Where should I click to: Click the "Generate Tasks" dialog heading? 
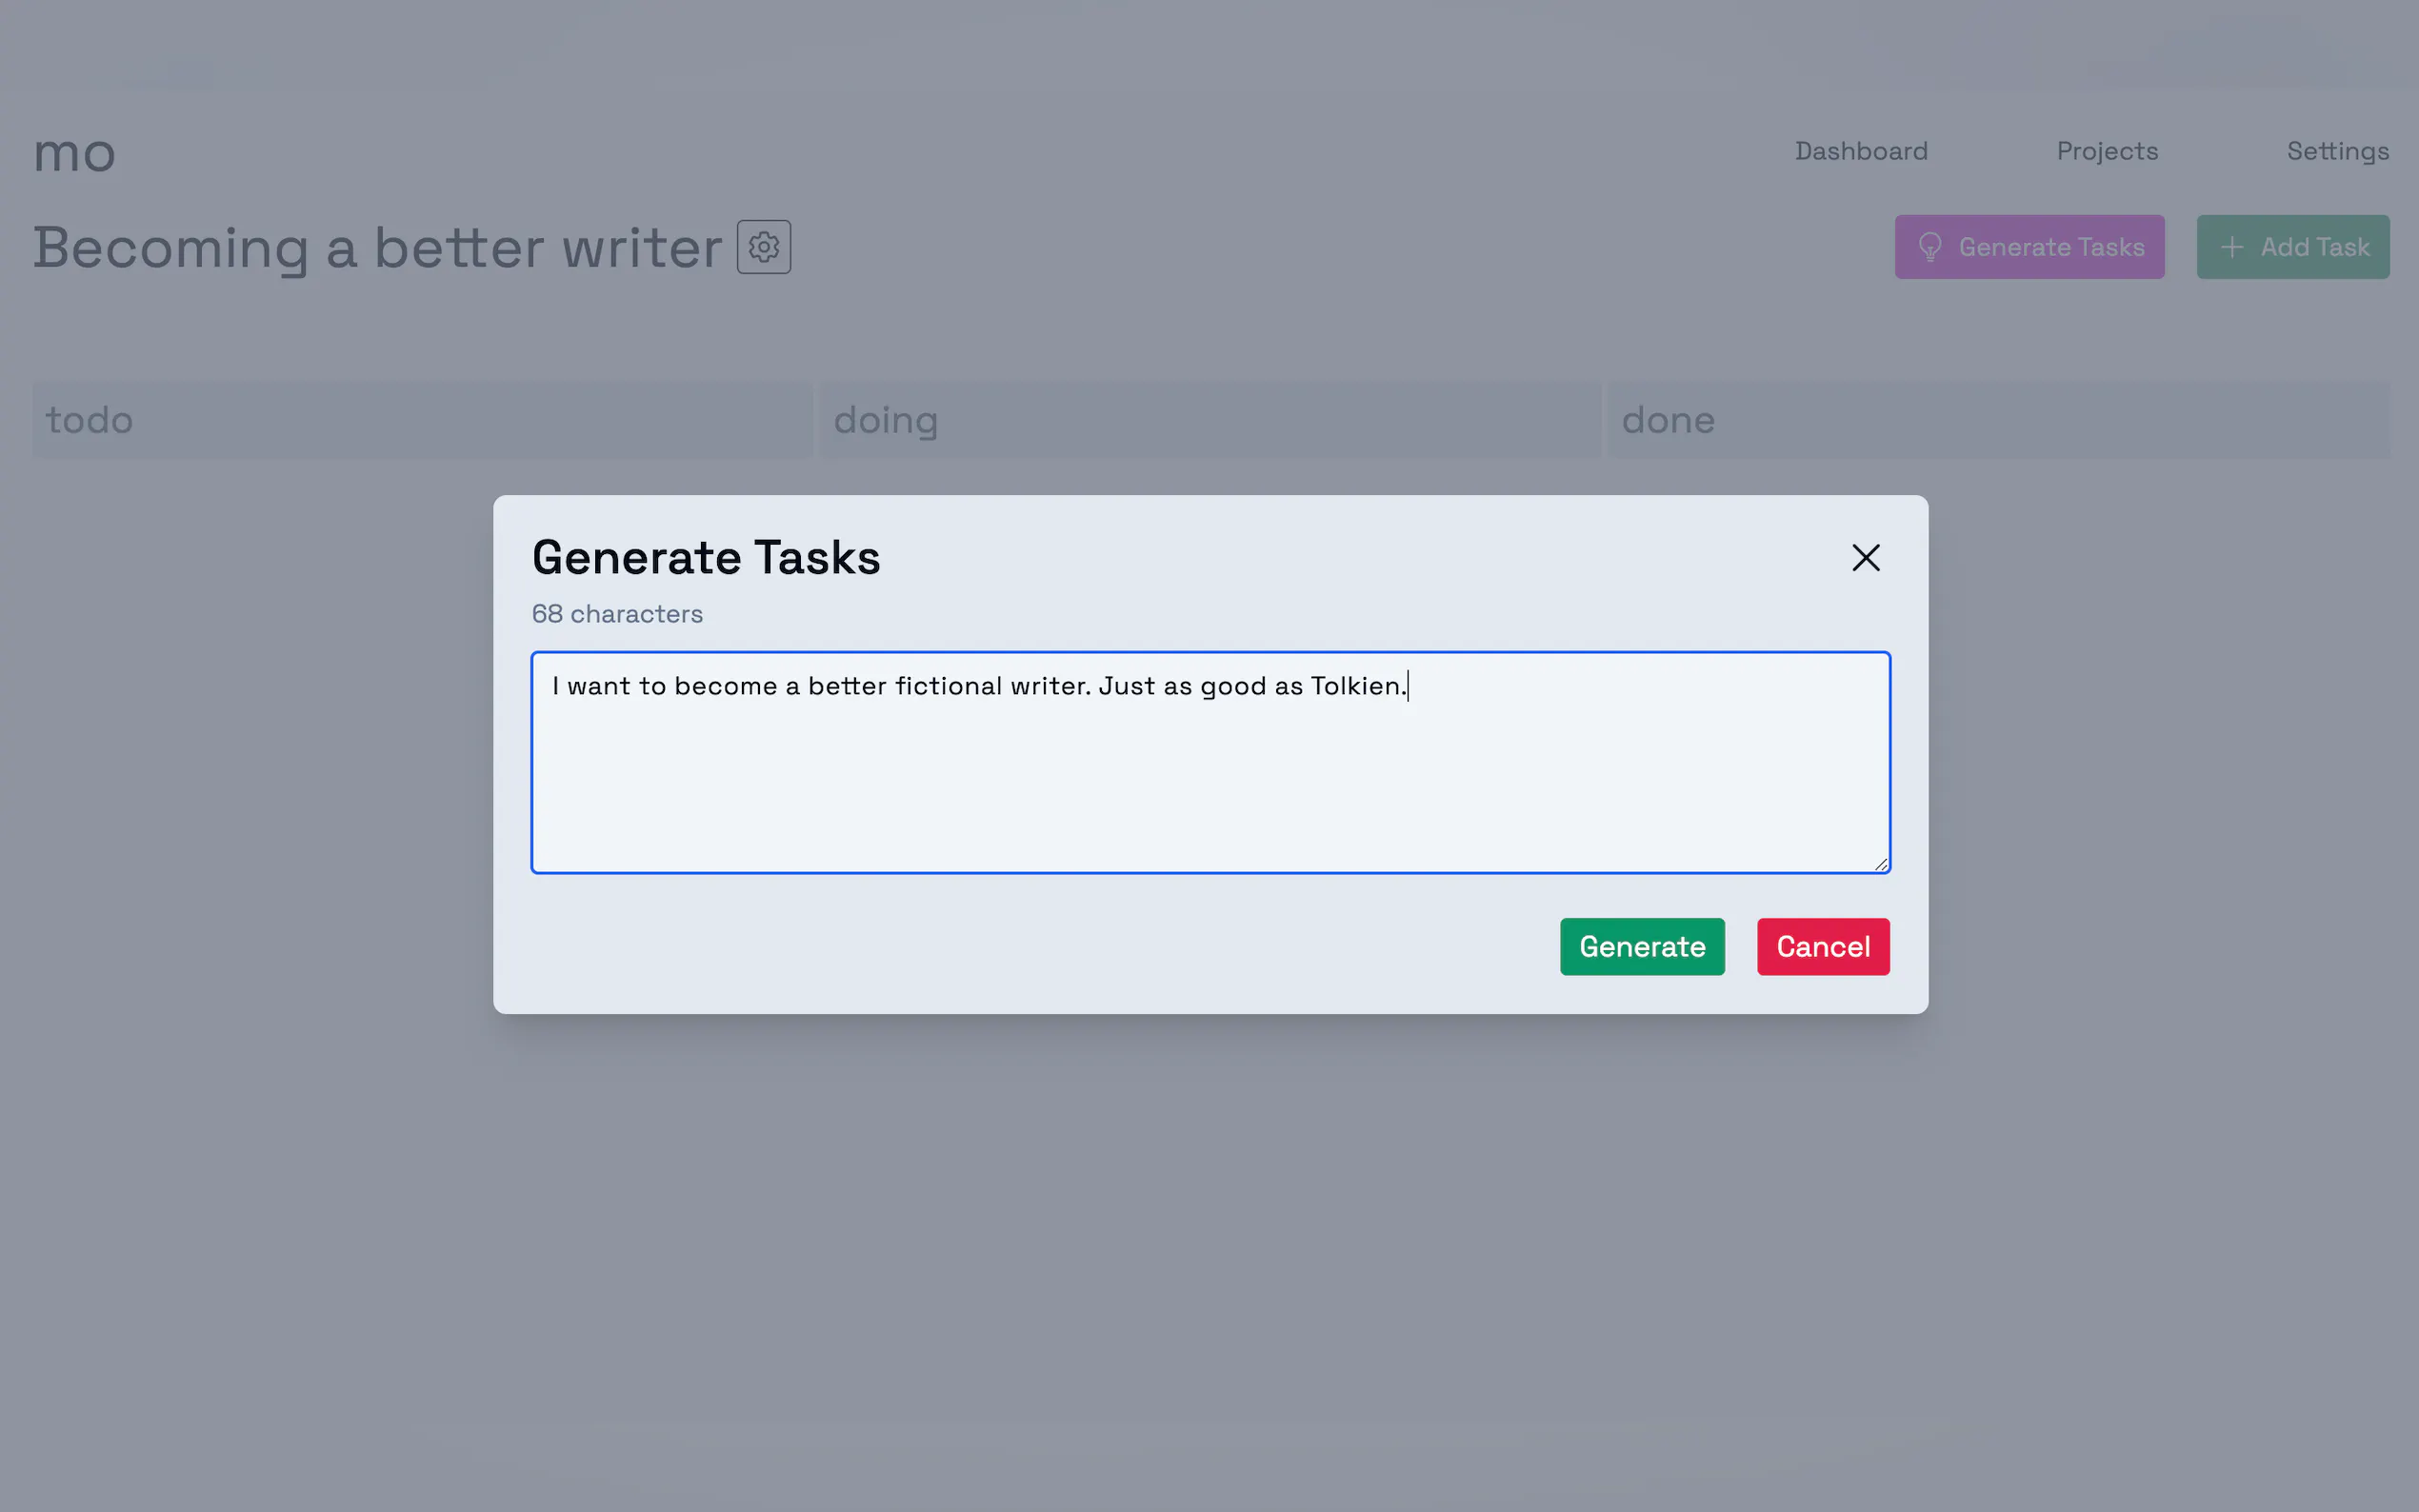click(x=706, y=558)
